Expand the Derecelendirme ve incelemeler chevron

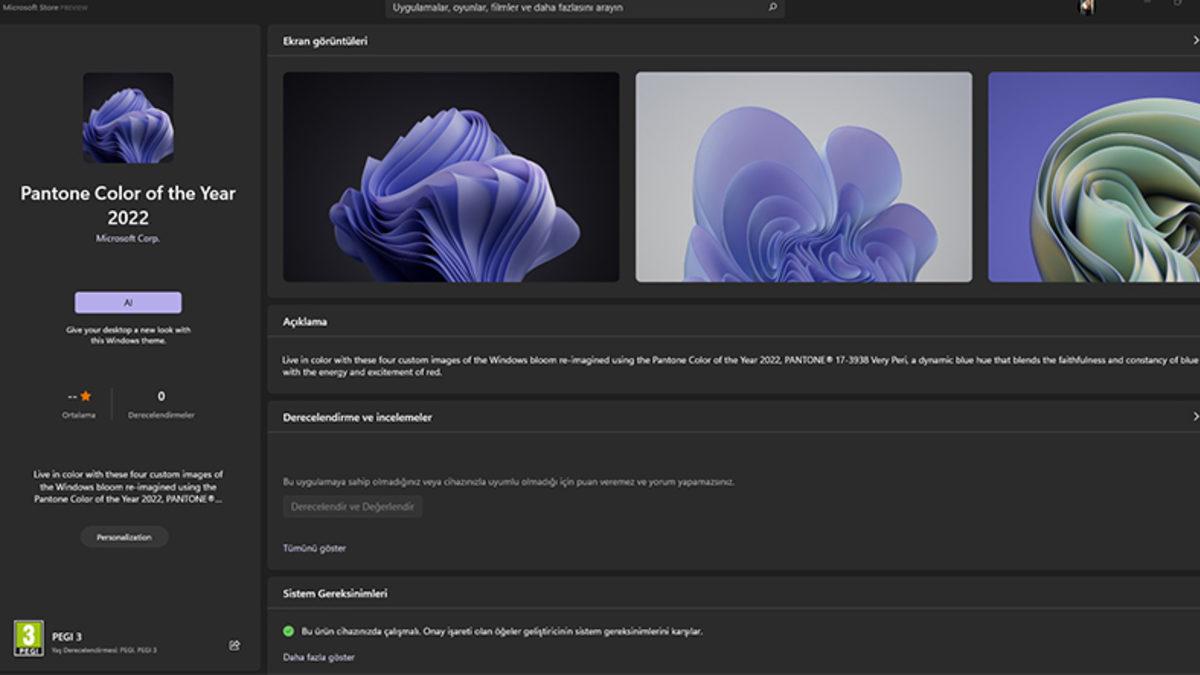pos(1192,416)
